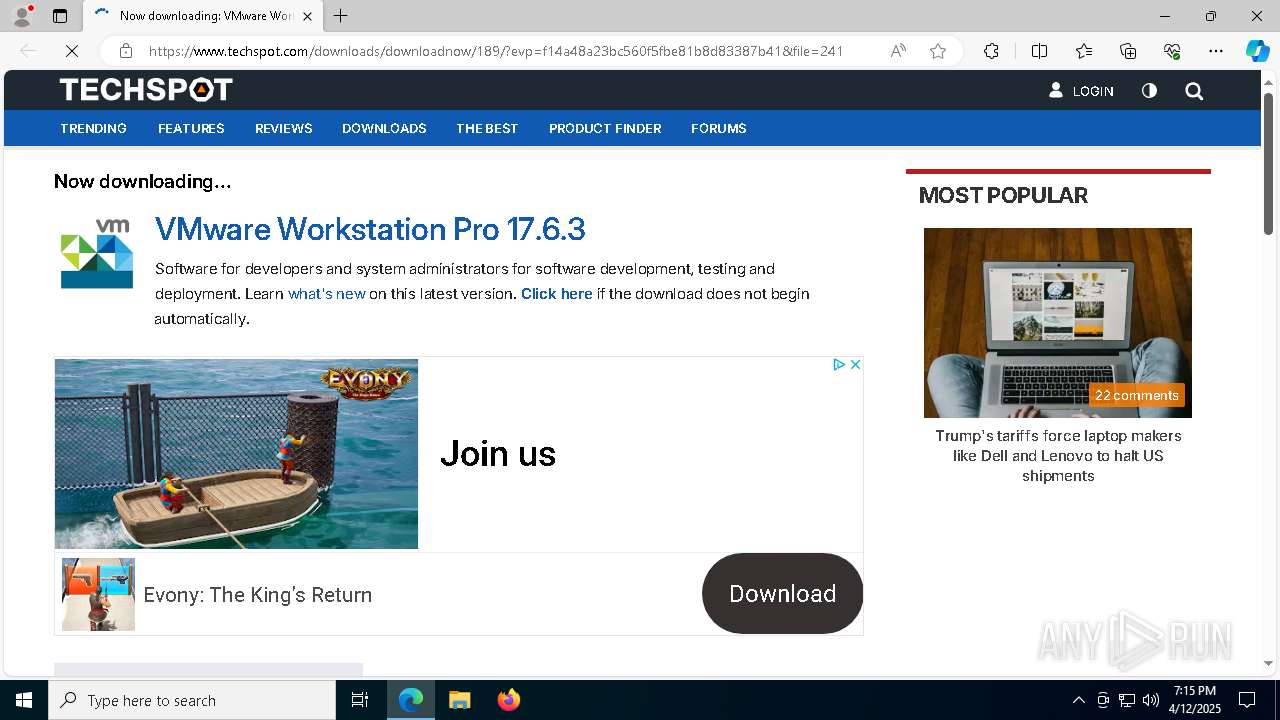Click the small Evony app thumbnail
This screenshot has width=1280, height=720.
tap(98, 594)
